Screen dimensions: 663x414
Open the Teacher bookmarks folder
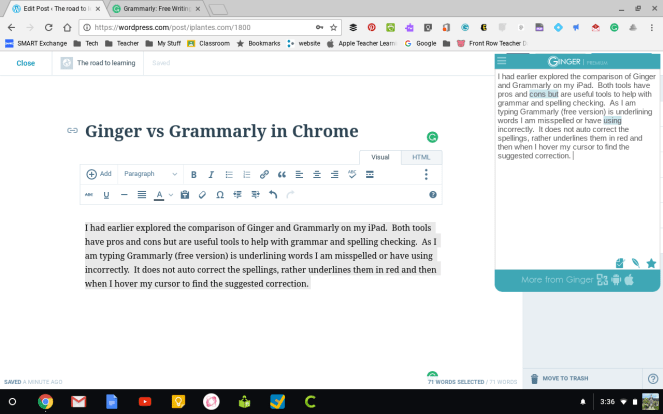point(122,43)
